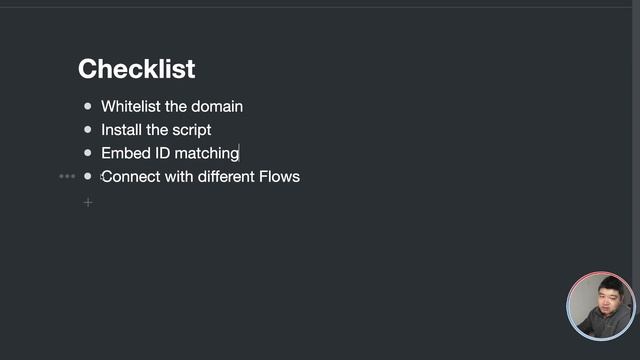Image resolution: width=640 pixels, height=360 pixels.
Task: Click the 'Install the script' list item text
Action: tap(156, 130)
